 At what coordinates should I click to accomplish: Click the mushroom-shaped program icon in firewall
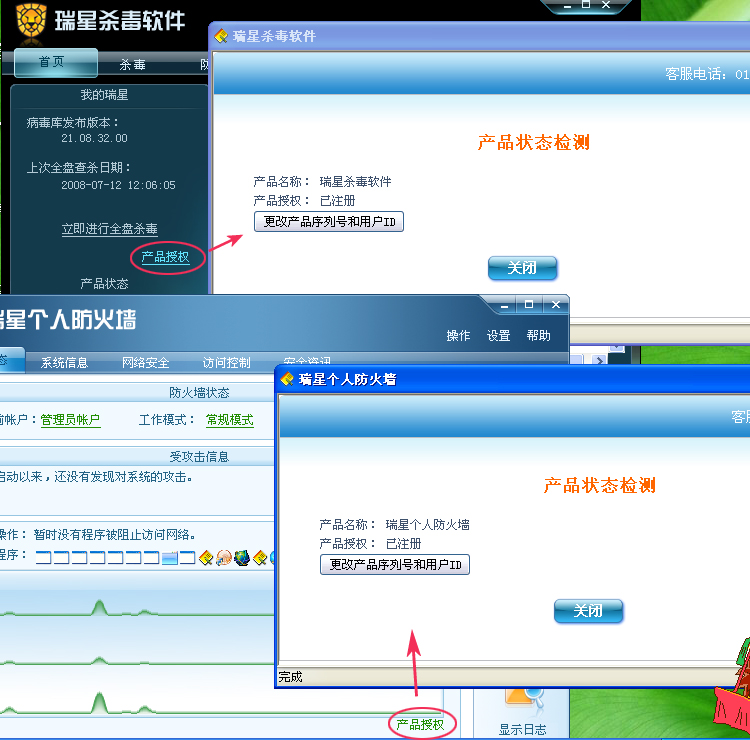tap(224, 558)
